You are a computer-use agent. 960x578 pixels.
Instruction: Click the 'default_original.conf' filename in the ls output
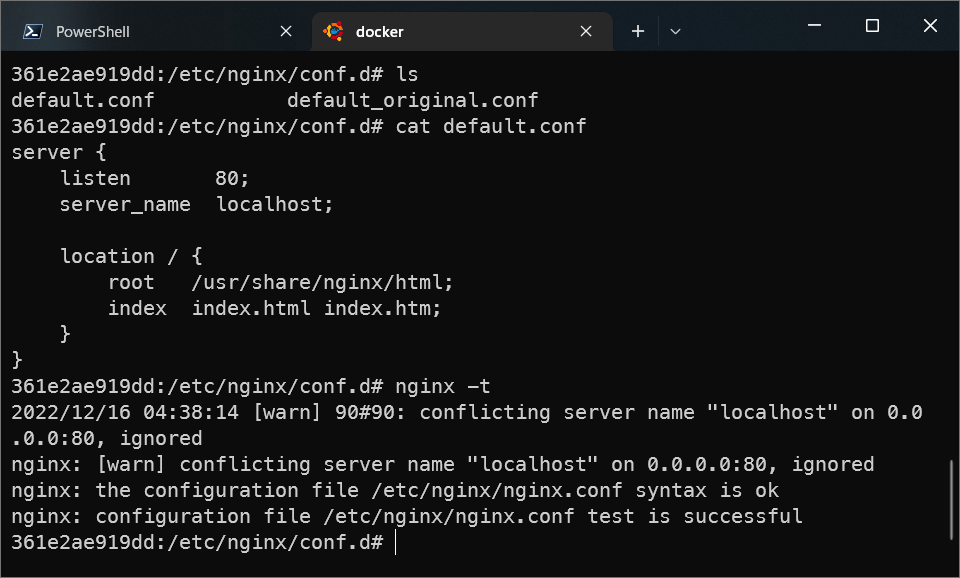pos(413,100)
